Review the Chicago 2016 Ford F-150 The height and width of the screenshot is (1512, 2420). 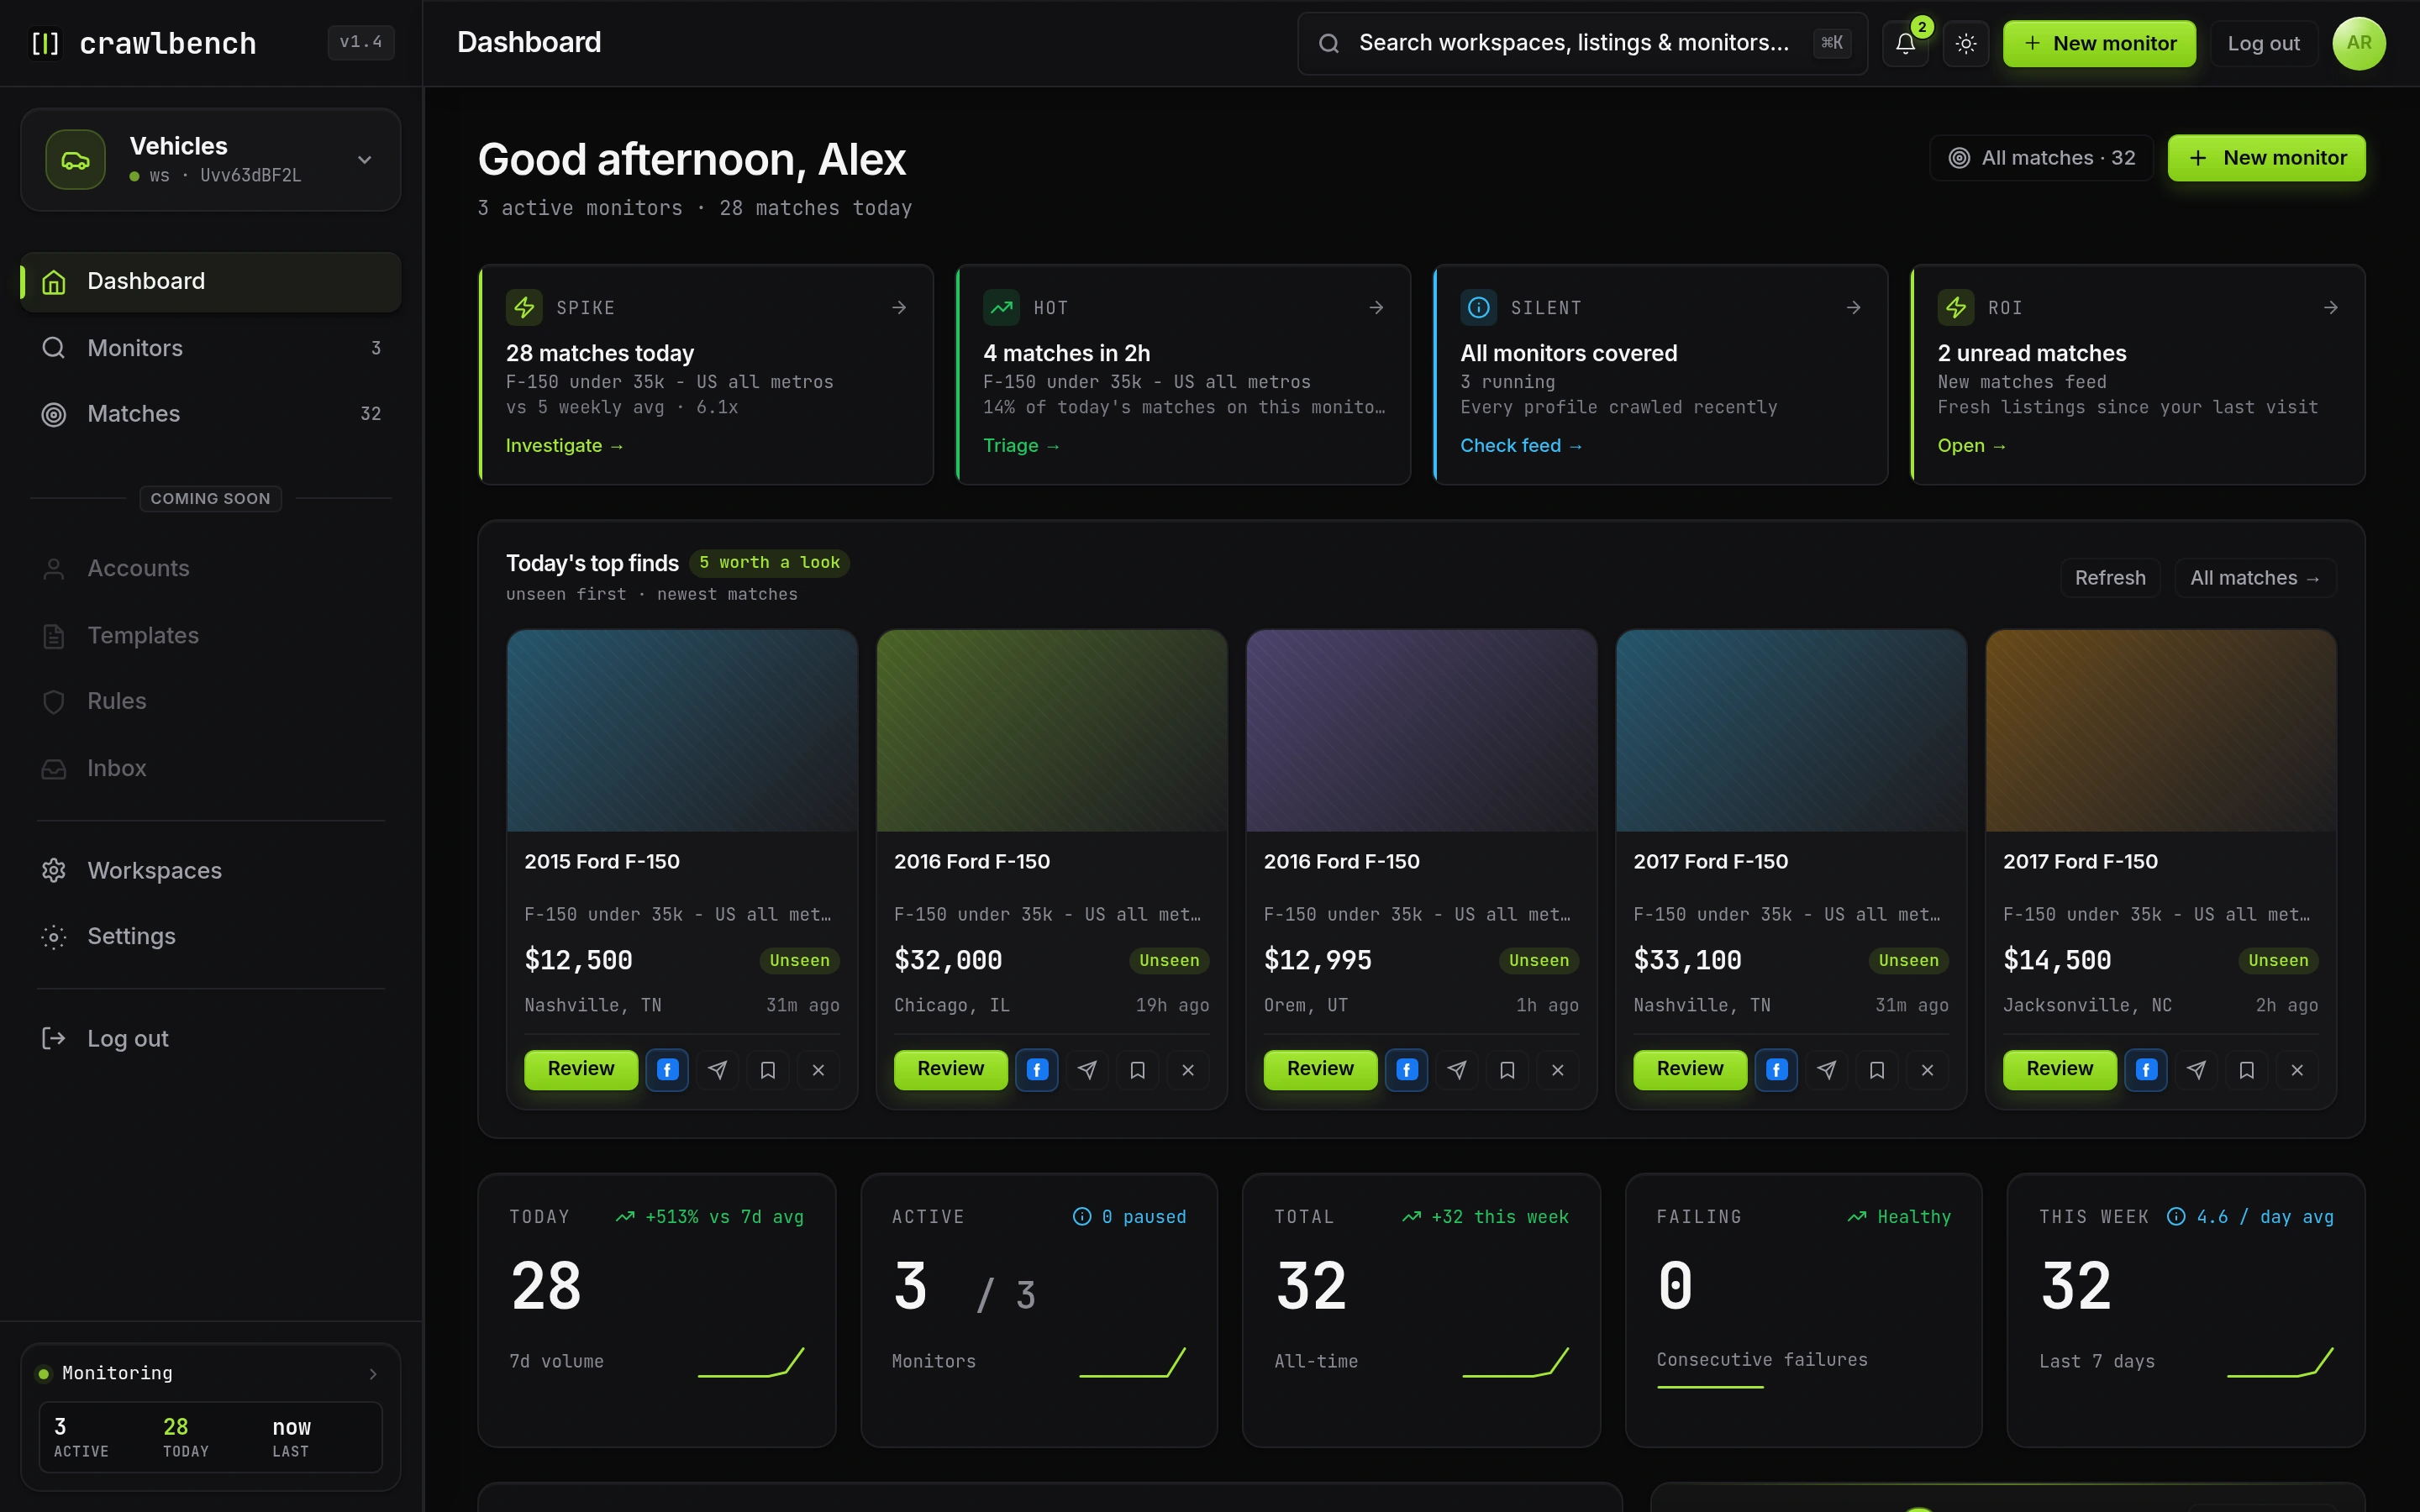(x=951, y=1069)
